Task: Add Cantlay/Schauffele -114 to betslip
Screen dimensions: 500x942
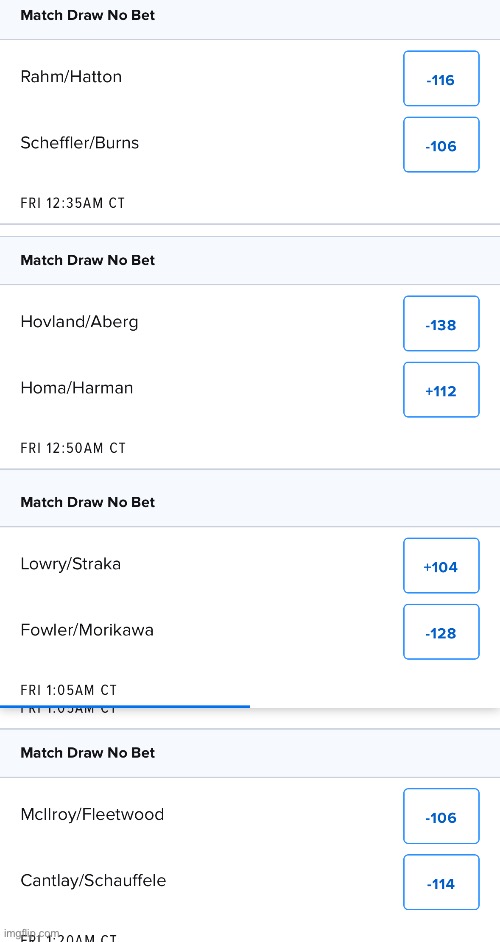Action: [441, 883]
